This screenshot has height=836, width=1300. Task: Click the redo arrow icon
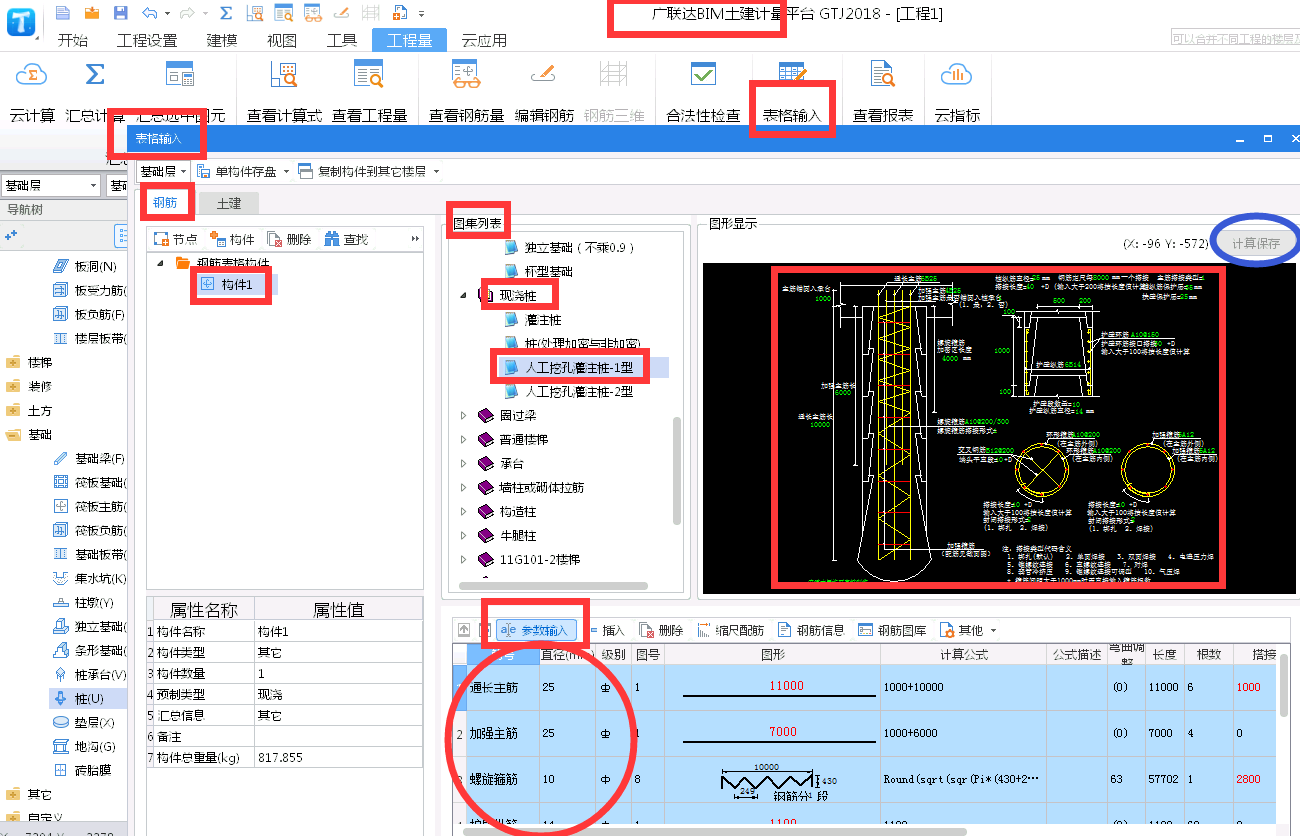pyautogui.click(x=187, y=13)
